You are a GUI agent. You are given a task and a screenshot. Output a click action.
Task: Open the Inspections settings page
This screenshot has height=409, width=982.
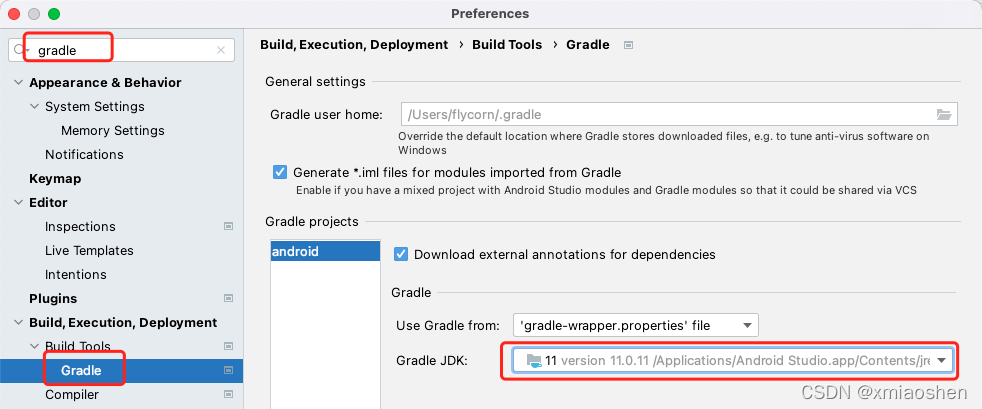pyautogui.click(x=80, y=226)
